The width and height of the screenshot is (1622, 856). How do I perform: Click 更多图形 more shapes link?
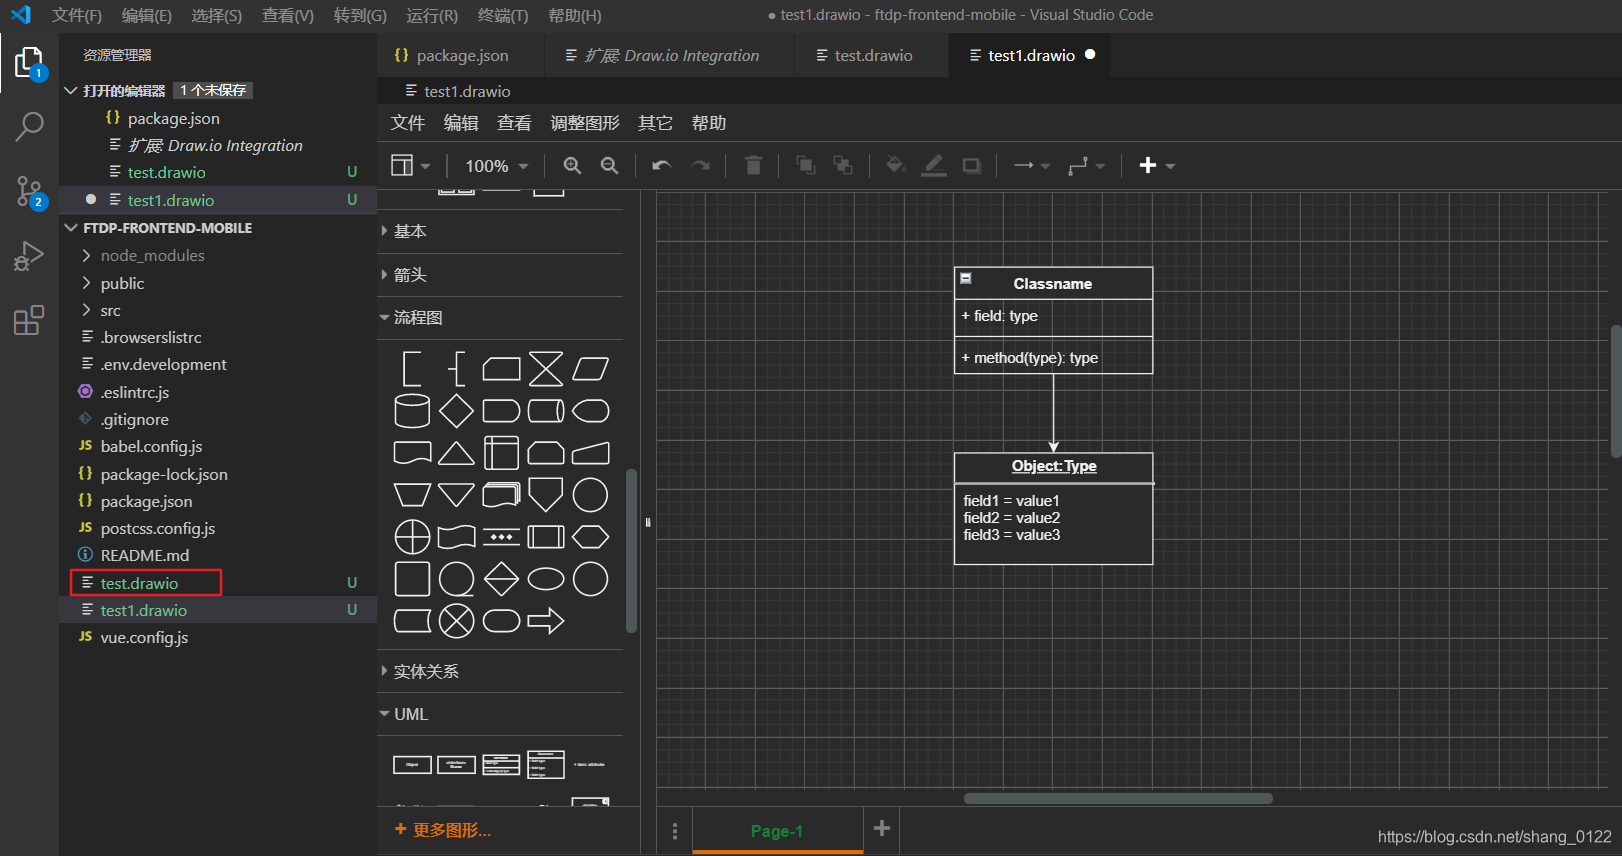pos(443,830)
